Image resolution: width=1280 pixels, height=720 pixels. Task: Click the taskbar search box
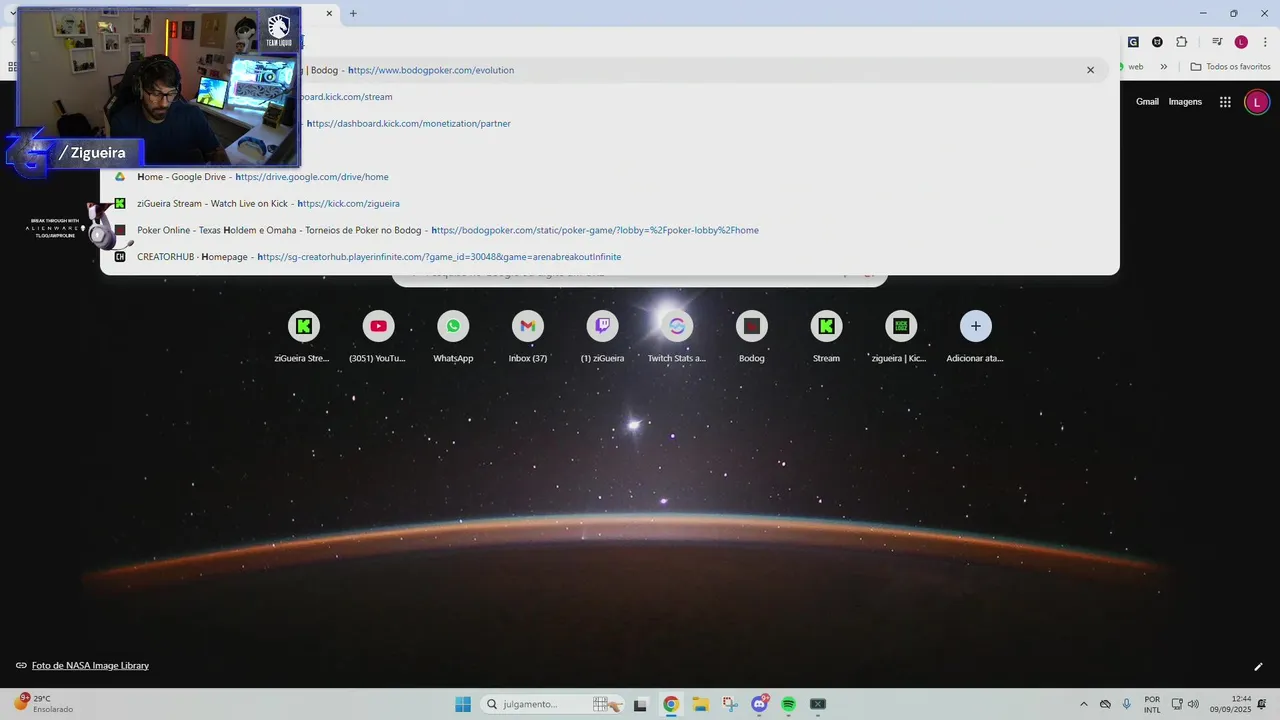pos(552,704)
